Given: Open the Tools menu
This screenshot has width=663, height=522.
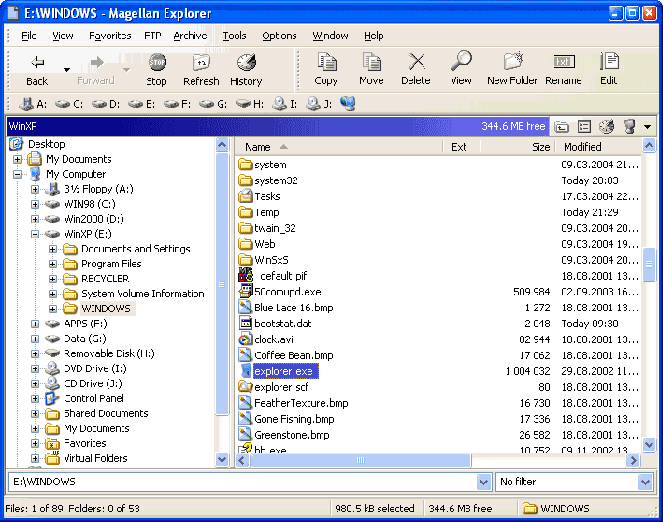Looking at the screenshot, I should pos(234,36).
